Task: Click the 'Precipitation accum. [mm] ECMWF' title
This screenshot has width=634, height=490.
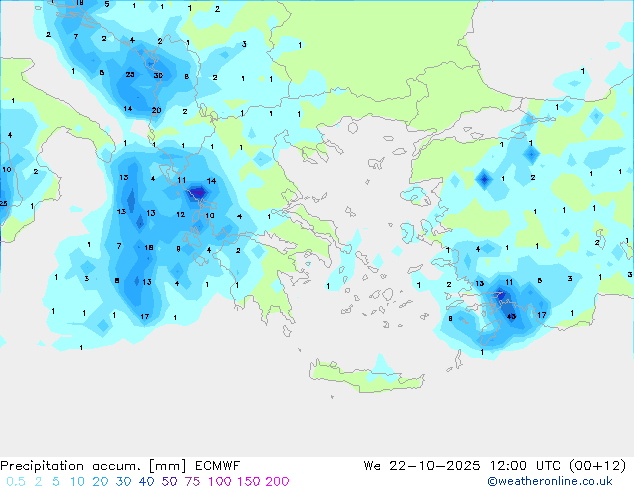Action: coord(120,466)
